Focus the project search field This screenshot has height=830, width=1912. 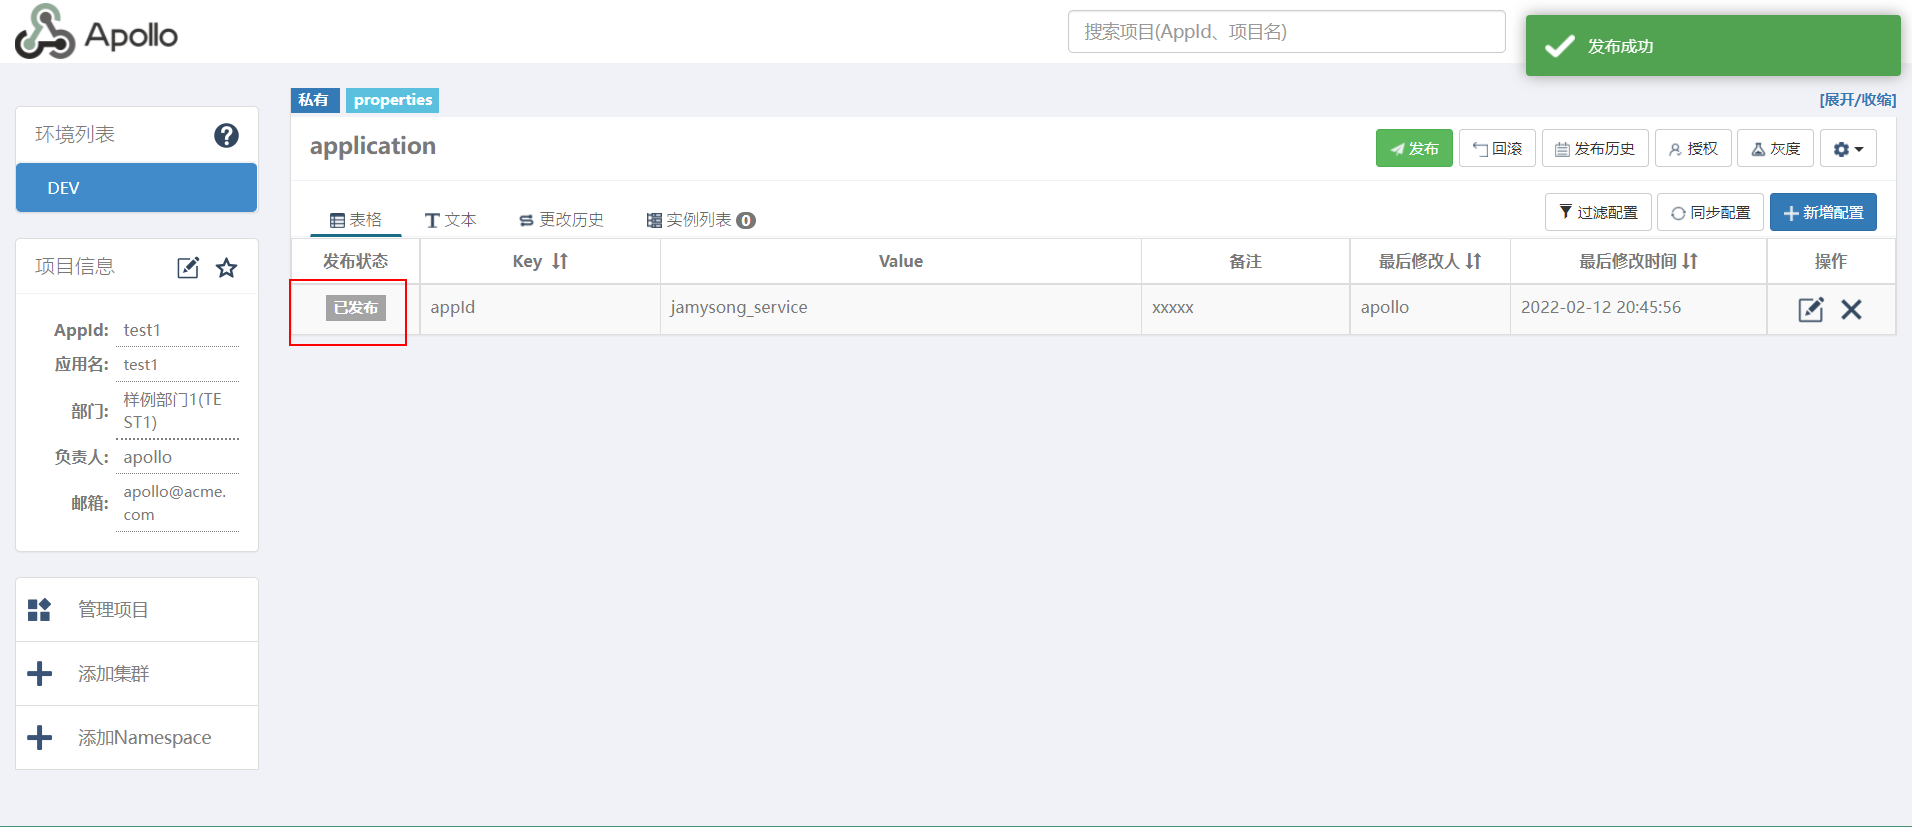point(1286,32)
